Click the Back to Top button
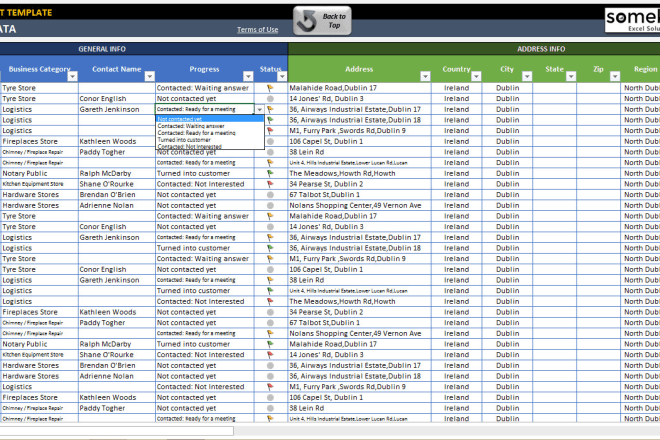Viewport: 660px width, 440px height. pos(322,21)
